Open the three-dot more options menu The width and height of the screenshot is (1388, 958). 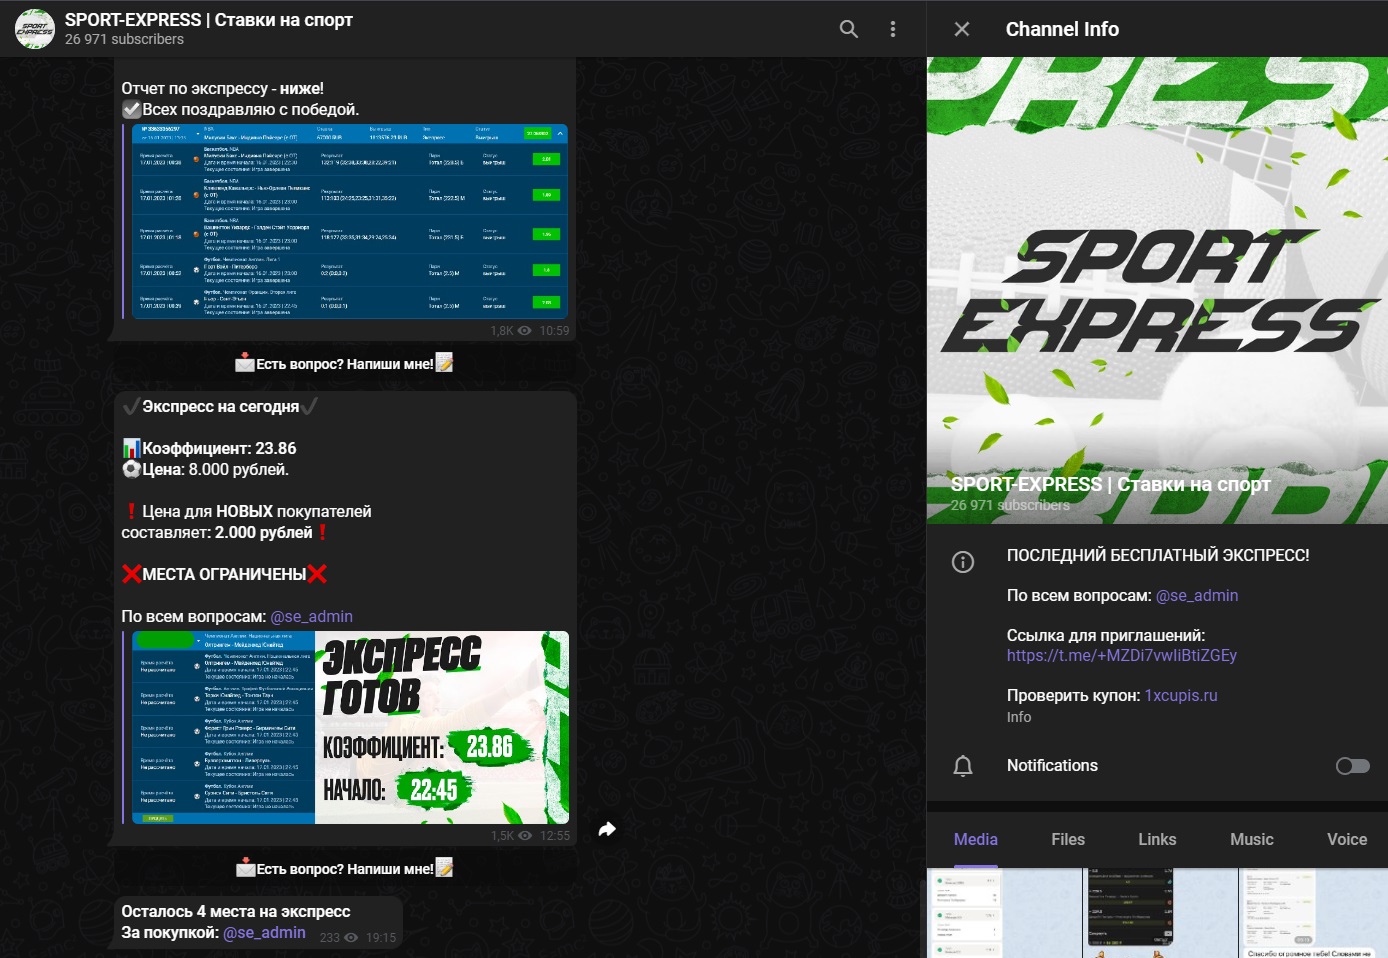click(x=892, y=29)
